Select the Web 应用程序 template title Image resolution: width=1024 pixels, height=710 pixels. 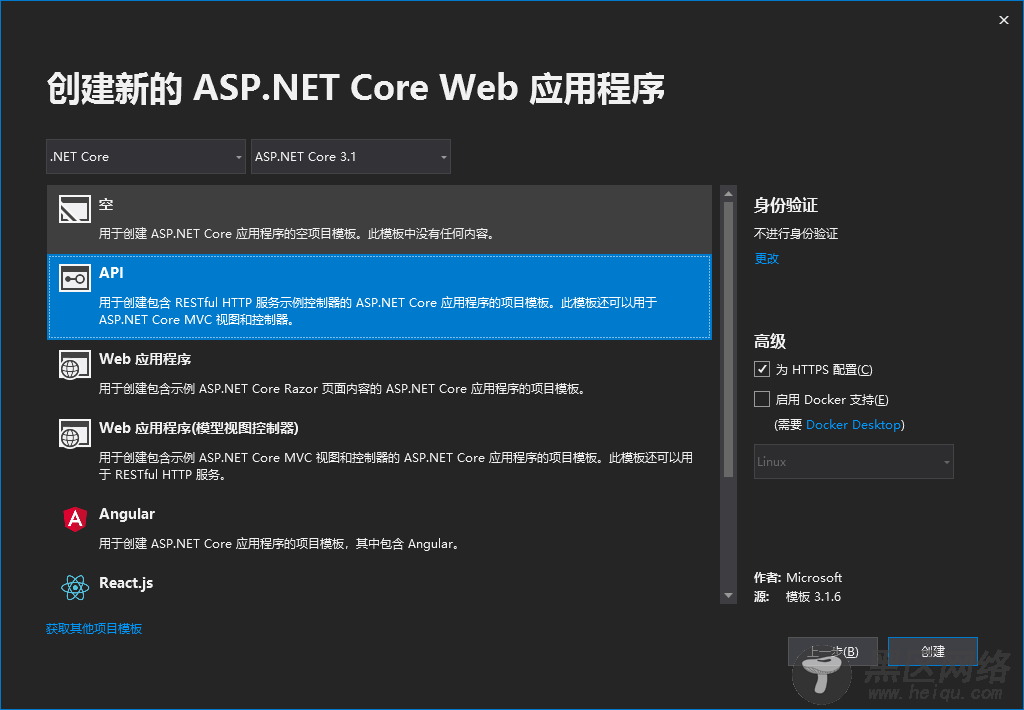pyautogui.click(x=145, y=359)
